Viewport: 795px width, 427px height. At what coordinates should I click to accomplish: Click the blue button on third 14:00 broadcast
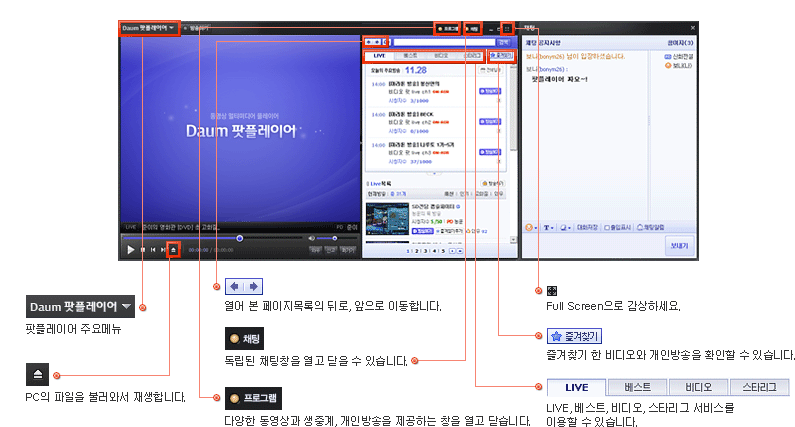coord(490,152)
